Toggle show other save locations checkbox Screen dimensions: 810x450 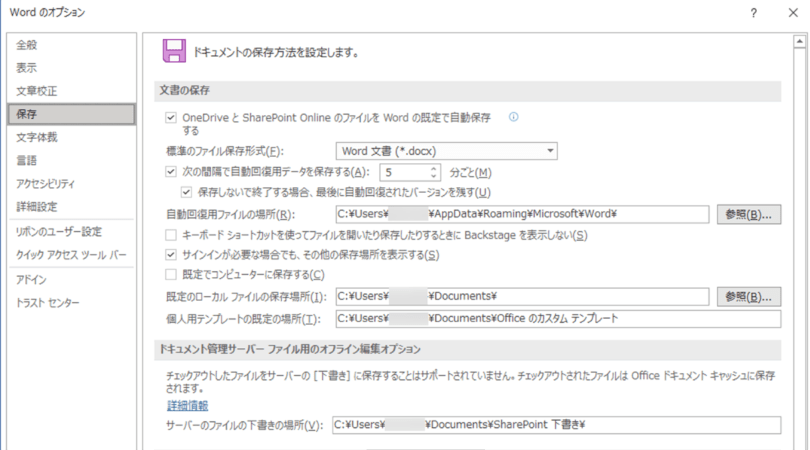tap(170, 255)
